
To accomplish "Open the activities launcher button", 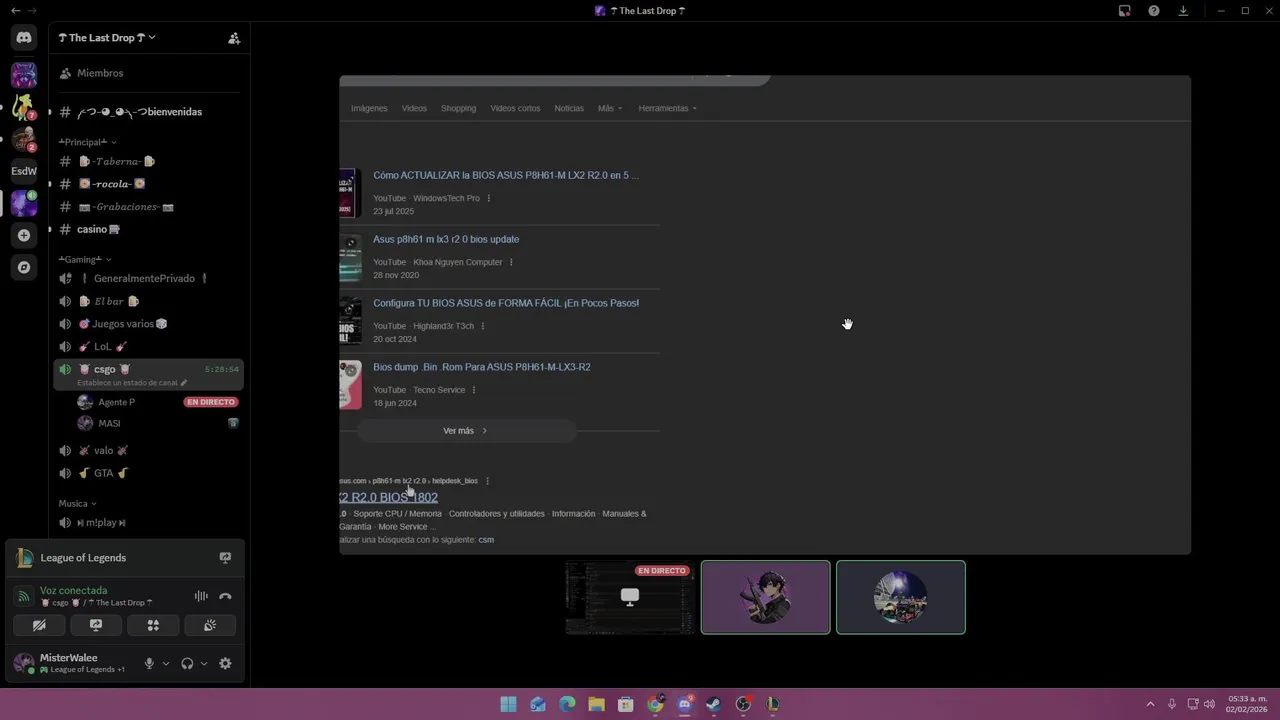I will [153, 625].
